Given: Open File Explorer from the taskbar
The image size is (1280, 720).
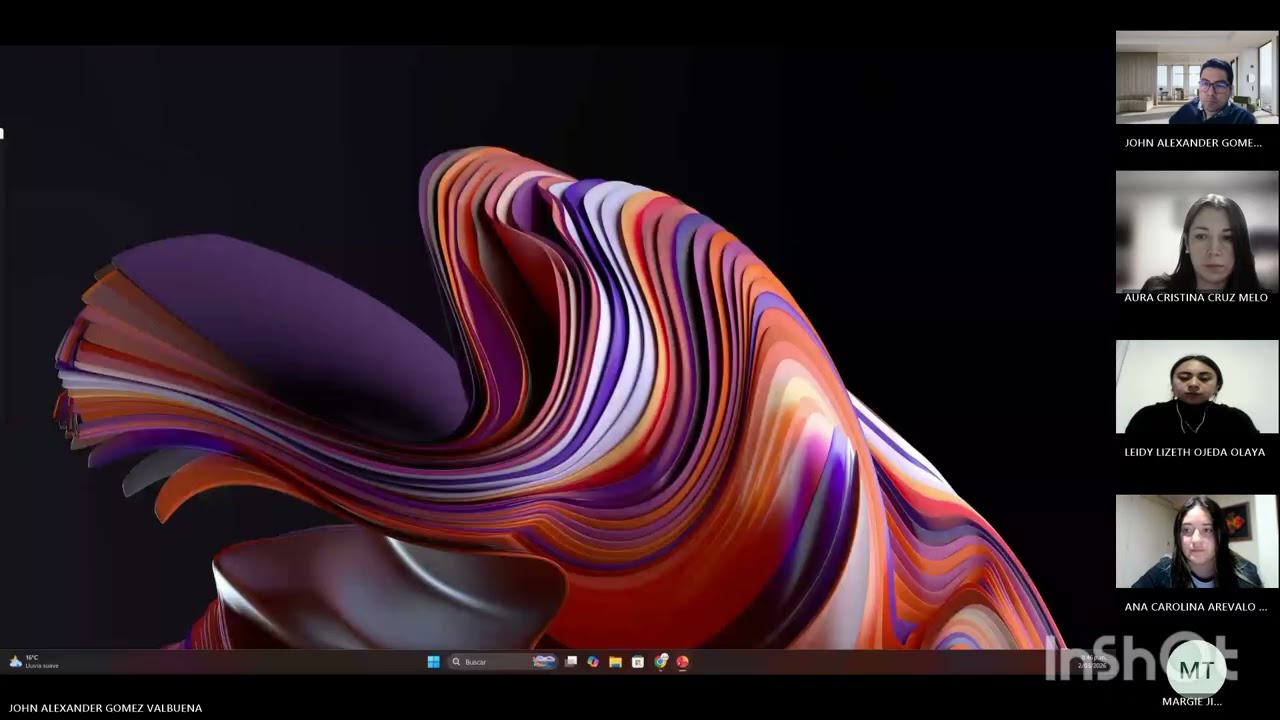Looking at the screenshot, I should (x=615, y=661).
